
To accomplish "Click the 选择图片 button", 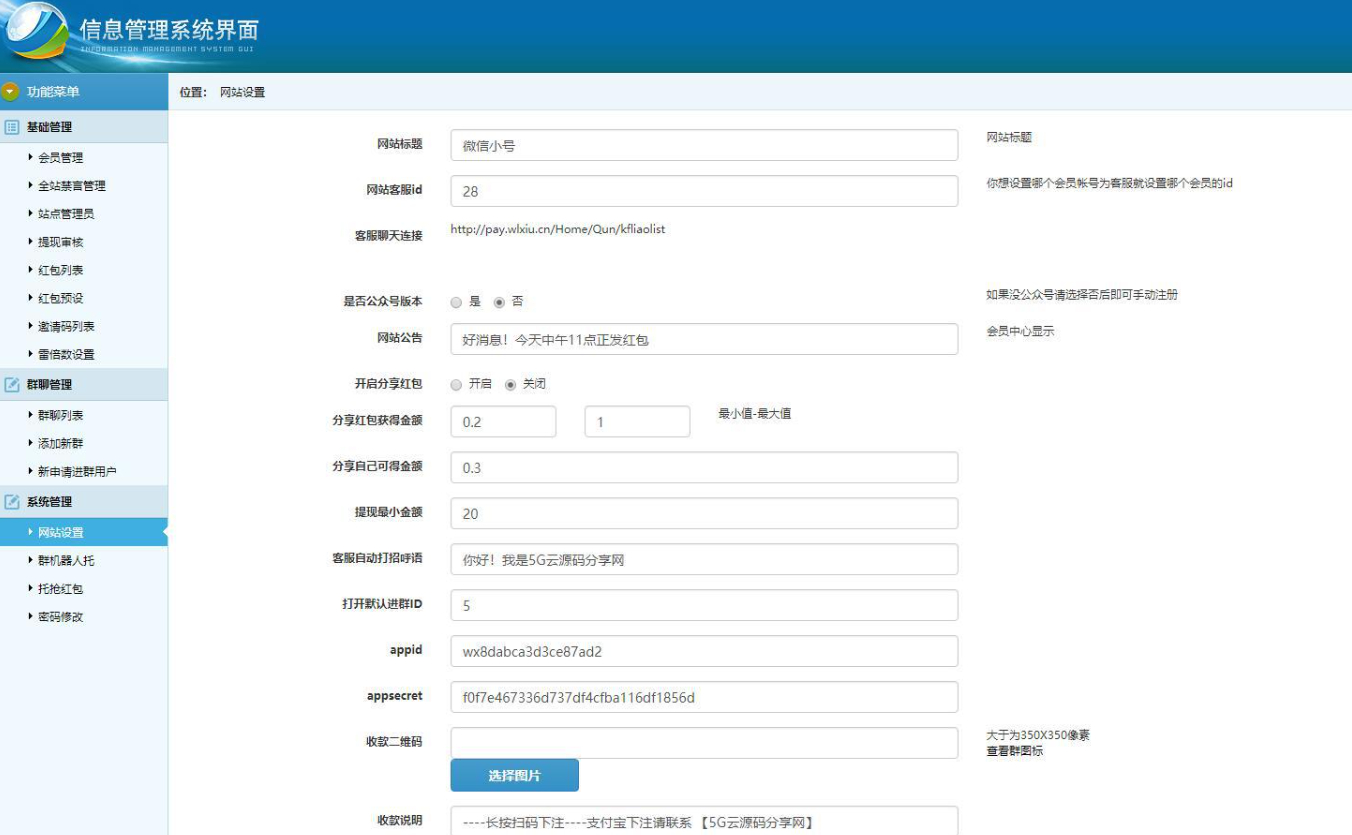I will coord(514,775).
